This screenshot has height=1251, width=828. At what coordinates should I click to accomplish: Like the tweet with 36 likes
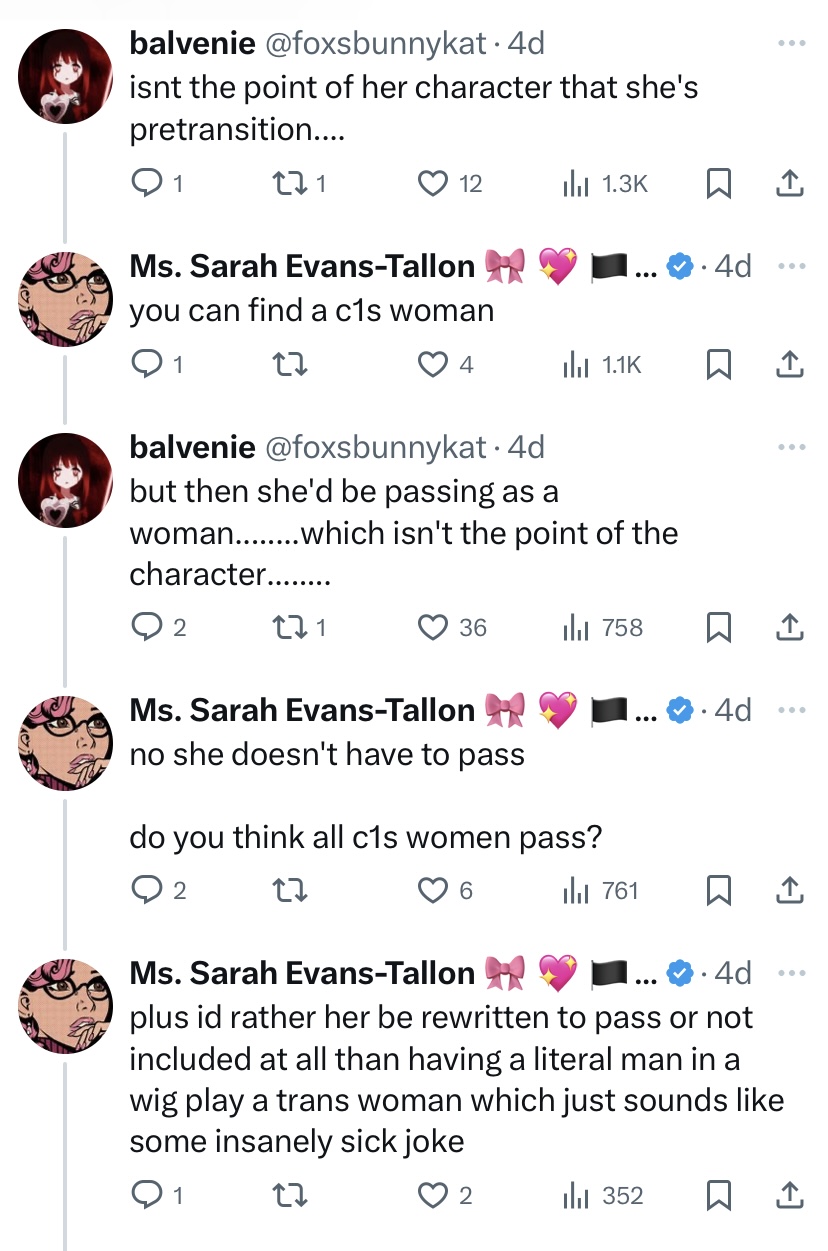(x=432, y=627)
